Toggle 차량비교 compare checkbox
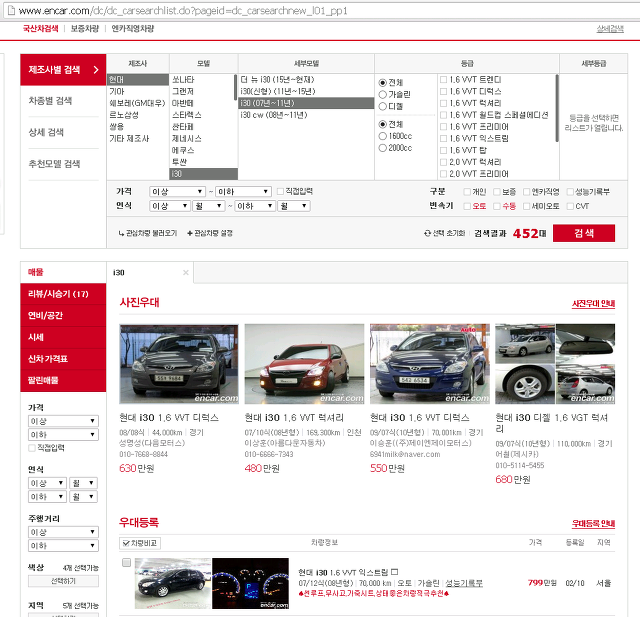 [126, 543]
